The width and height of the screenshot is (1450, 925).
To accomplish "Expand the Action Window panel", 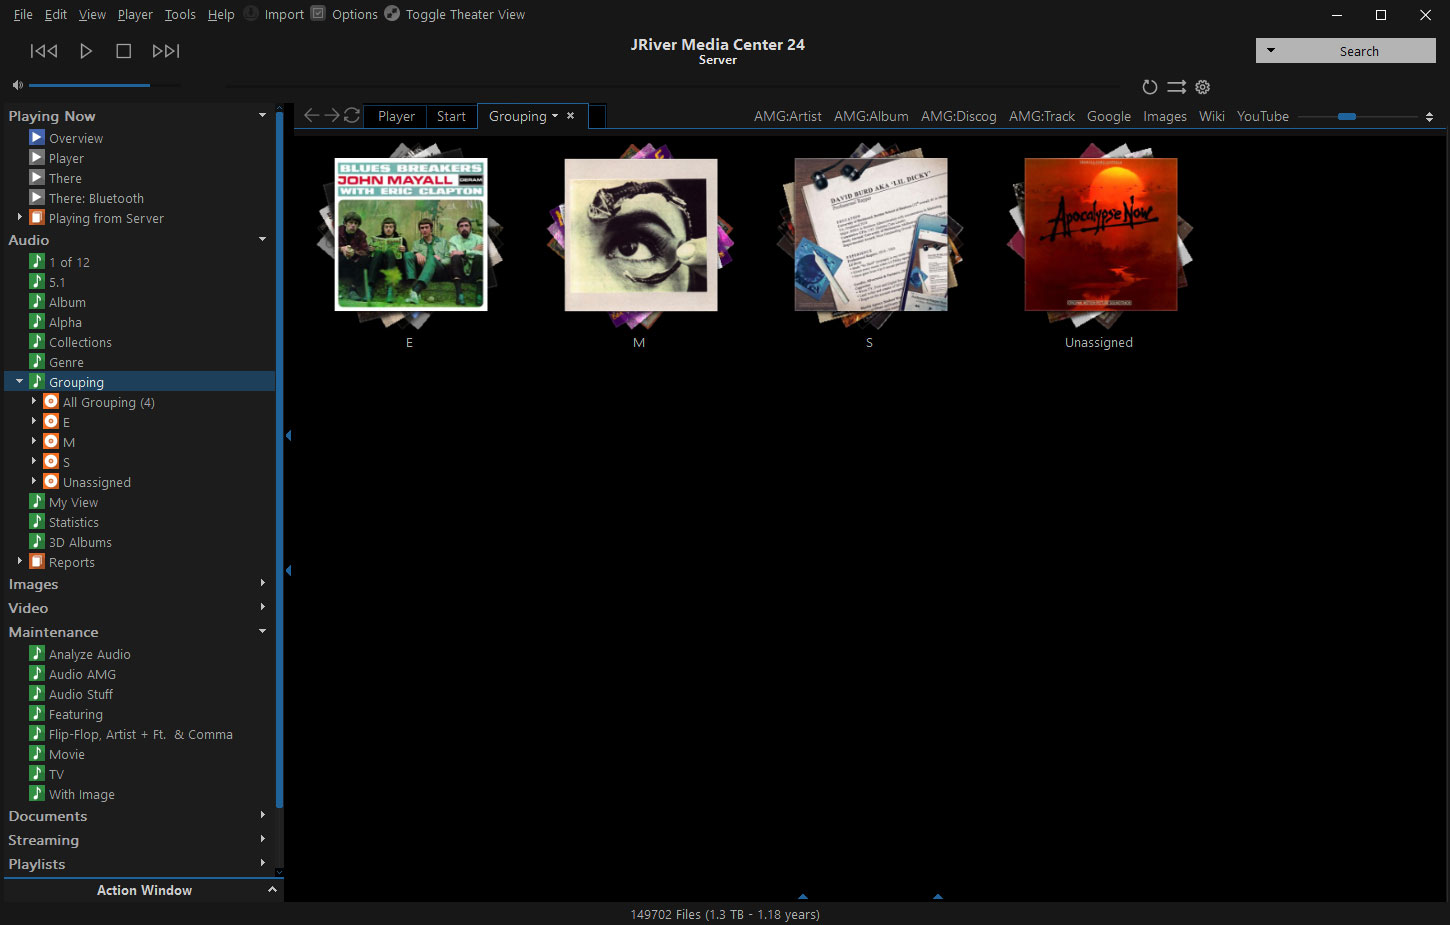I will click(x=272, y=889).
